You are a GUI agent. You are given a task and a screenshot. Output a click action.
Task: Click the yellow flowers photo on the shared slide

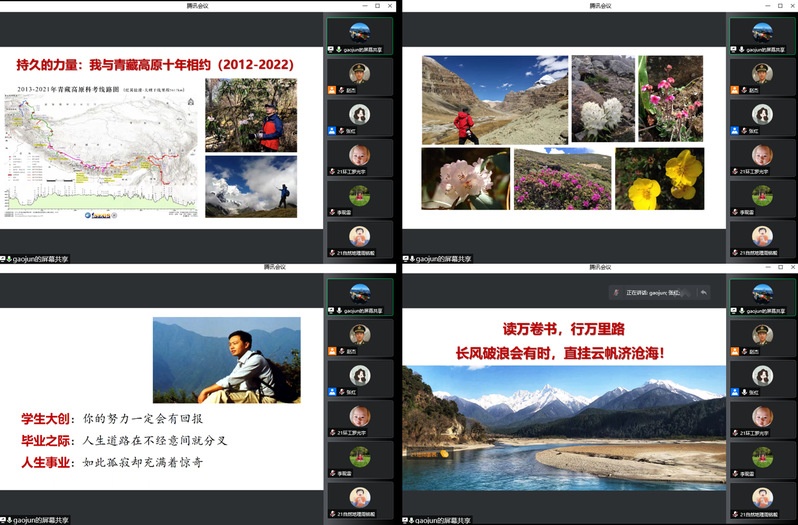click(x=659, y=178)
